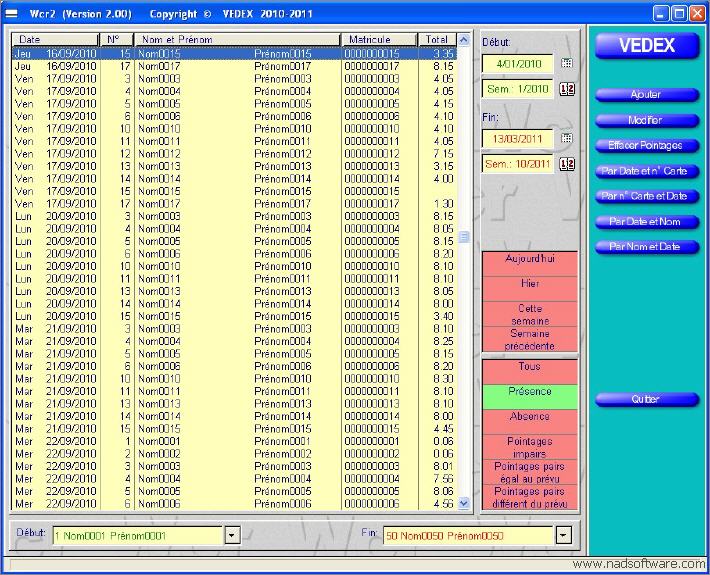The height and width of the screenshot is (575, 710).
Task: Select the row Lun 20/09/2010 Nom0006
Action: [234, 254]
